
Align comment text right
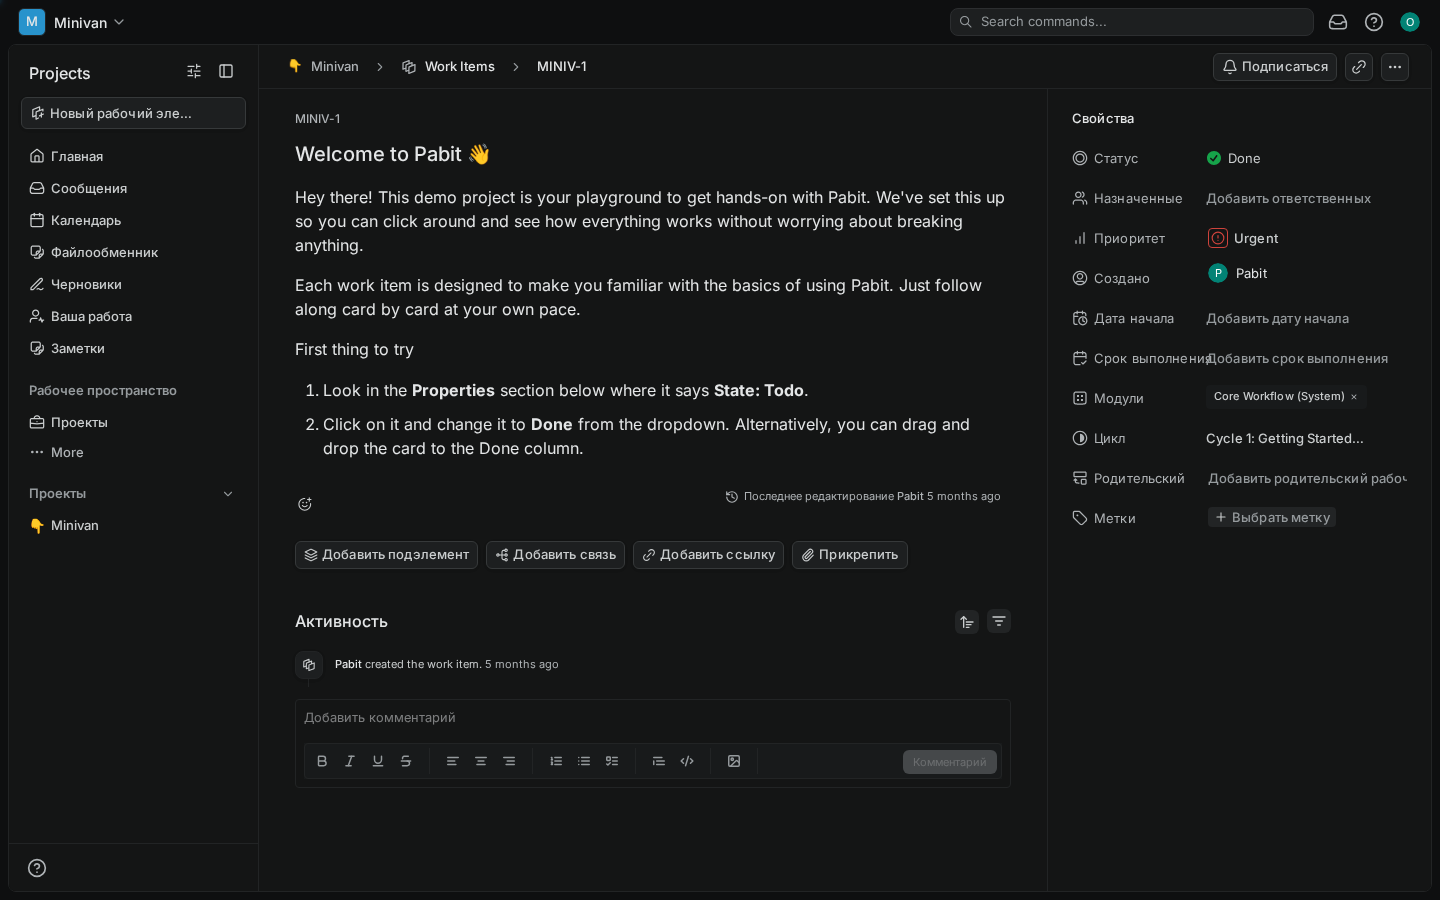(509, 761)
